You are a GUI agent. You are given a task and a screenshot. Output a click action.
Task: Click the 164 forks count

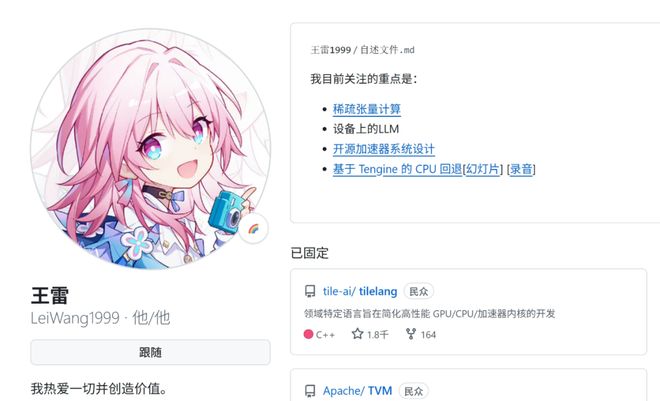428,335
